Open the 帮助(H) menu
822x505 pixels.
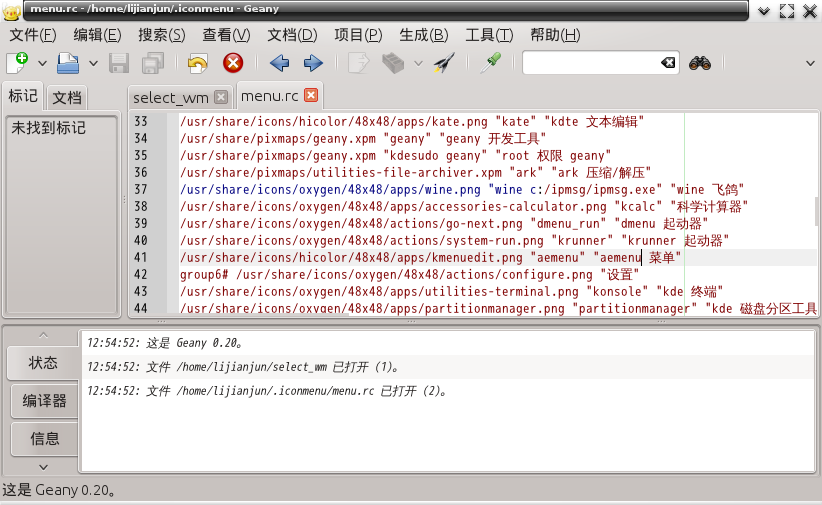click(555, 35)
